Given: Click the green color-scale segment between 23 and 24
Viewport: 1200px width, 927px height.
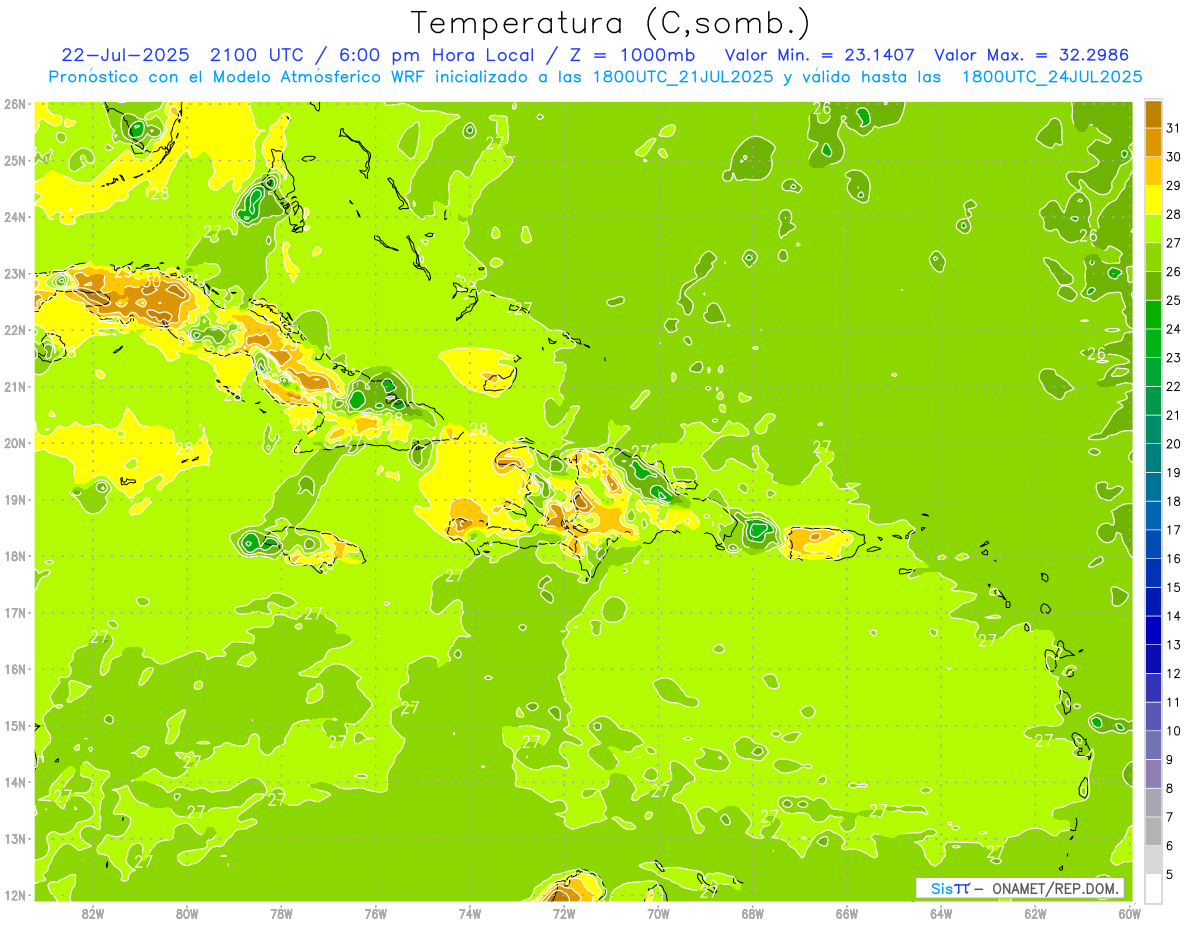Looking at the screenshot, I should [1153, 343].
